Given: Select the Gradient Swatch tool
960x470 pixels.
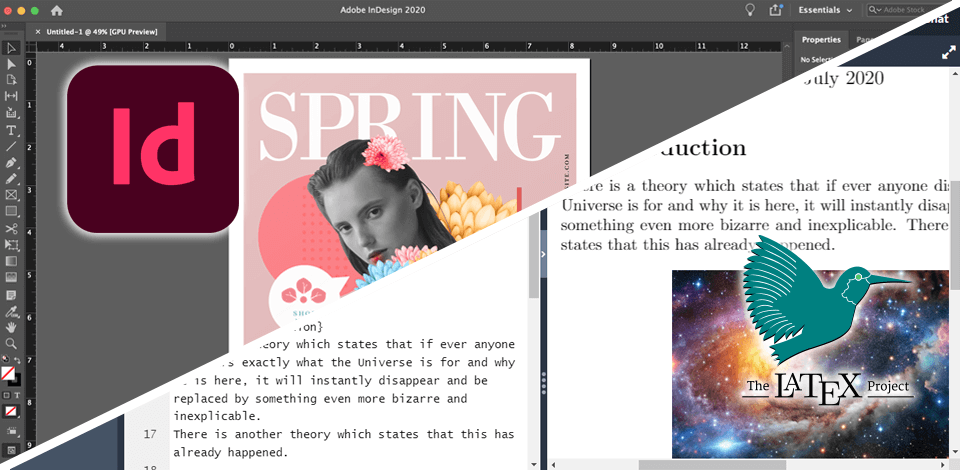Looking at the screenshot, I should 11,261.
